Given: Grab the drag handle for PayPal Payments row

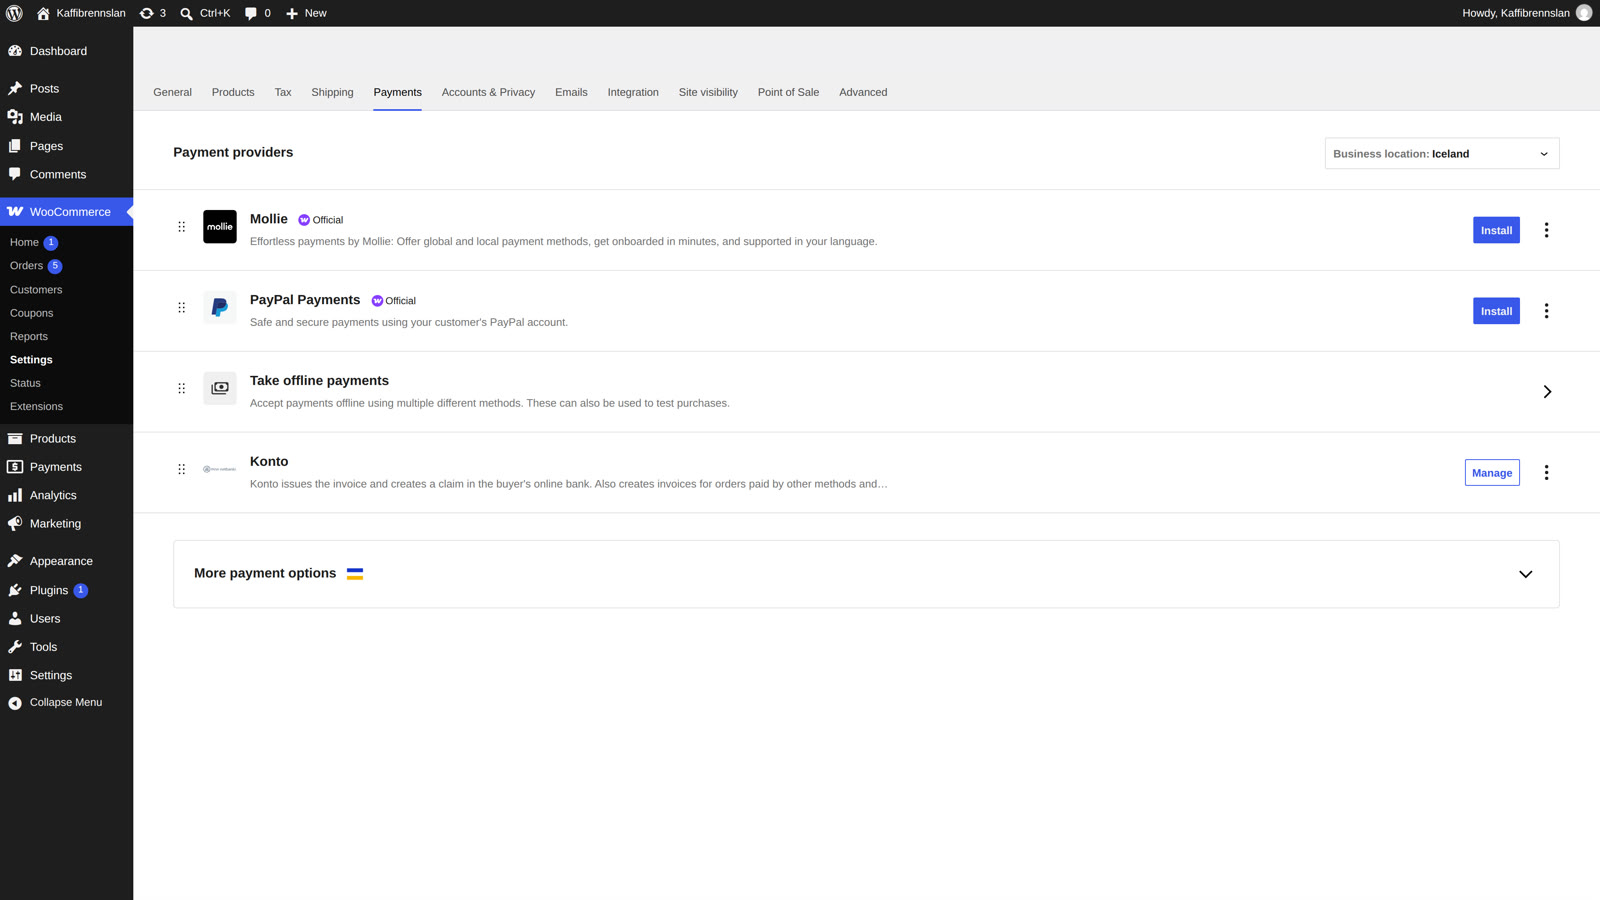Looking at the screenshot, I should click(x=181, y=308).
